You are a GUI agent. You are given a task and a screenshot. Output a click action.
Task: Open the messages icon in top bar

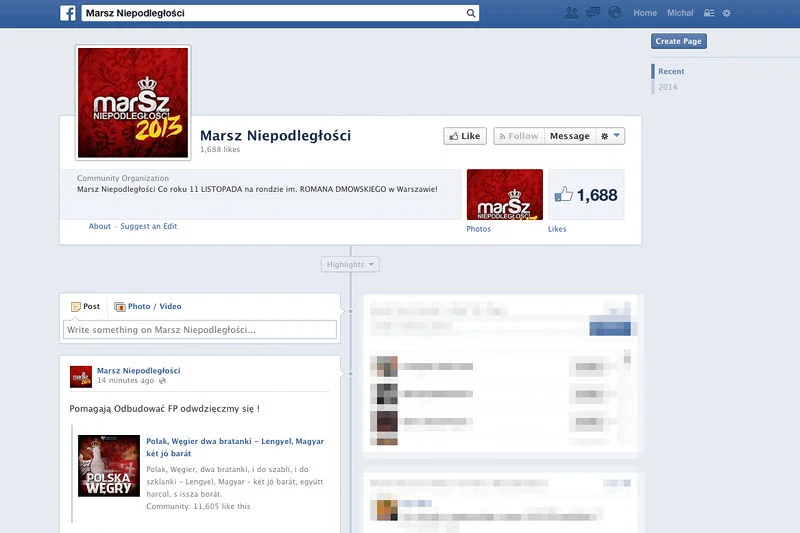593,13
